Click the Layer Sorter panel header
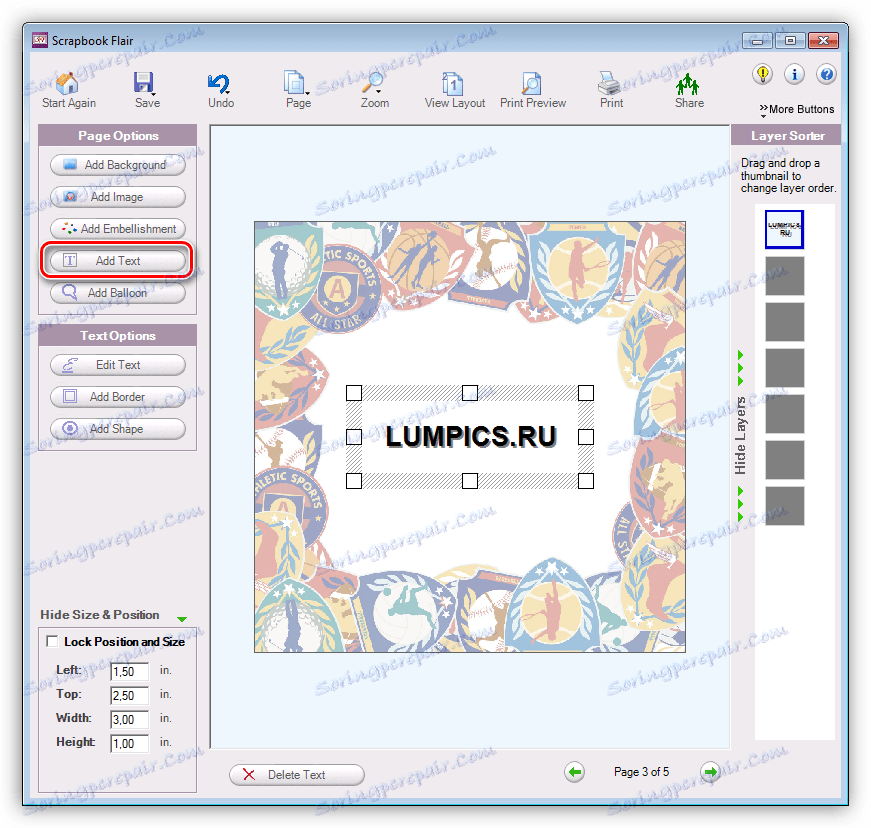 click(x=787, y=136)
